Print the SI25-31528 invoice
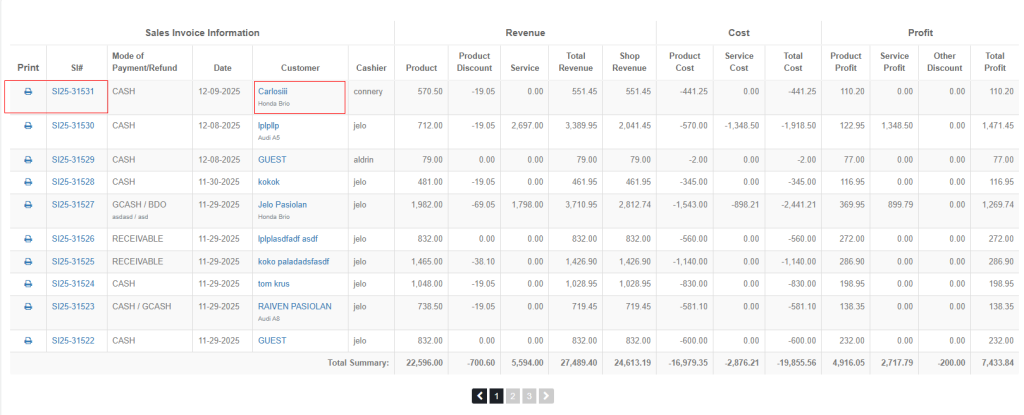This screenshot has width=1024, height=415. (x=28, y=182)
